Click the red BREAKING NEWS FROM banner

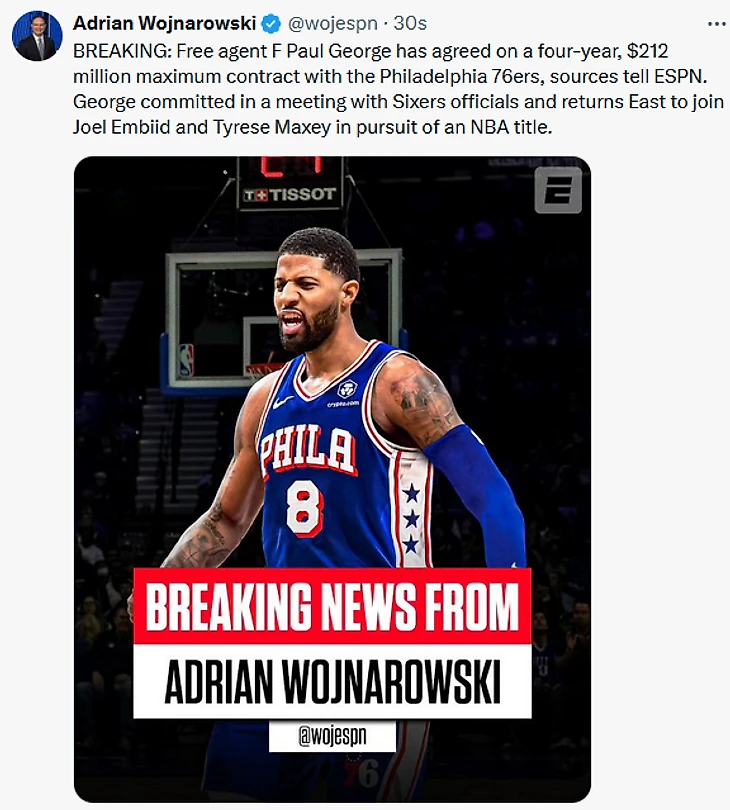(x=332, y=606)
